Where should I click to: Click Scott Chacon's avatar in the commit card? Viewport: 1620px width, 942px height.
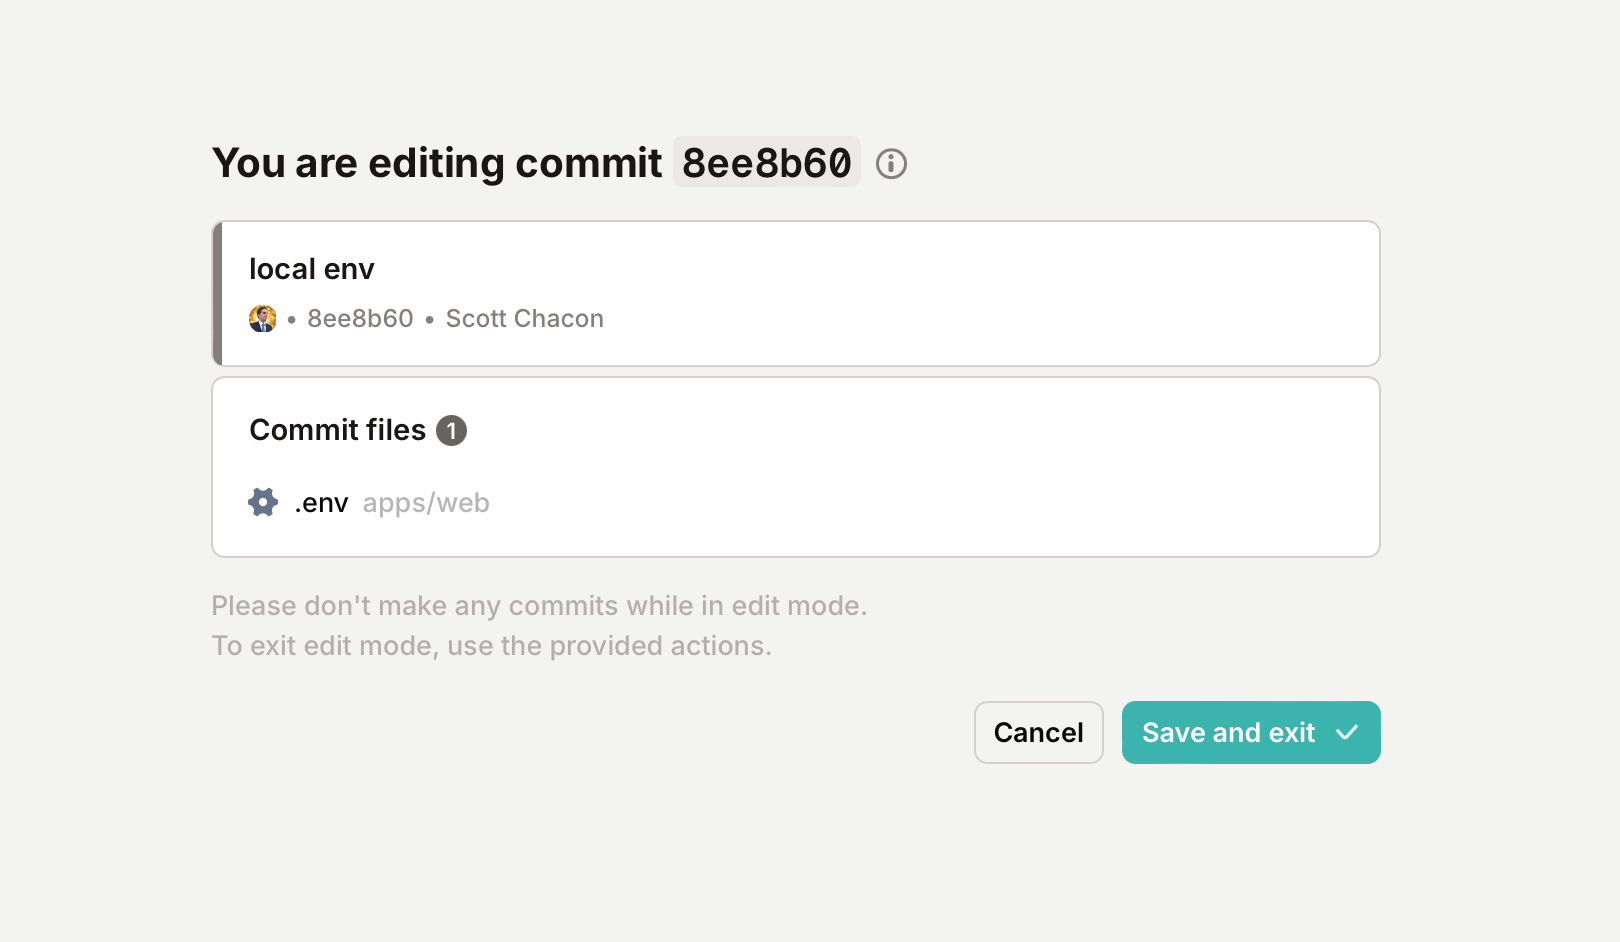[x=263, y=319]
